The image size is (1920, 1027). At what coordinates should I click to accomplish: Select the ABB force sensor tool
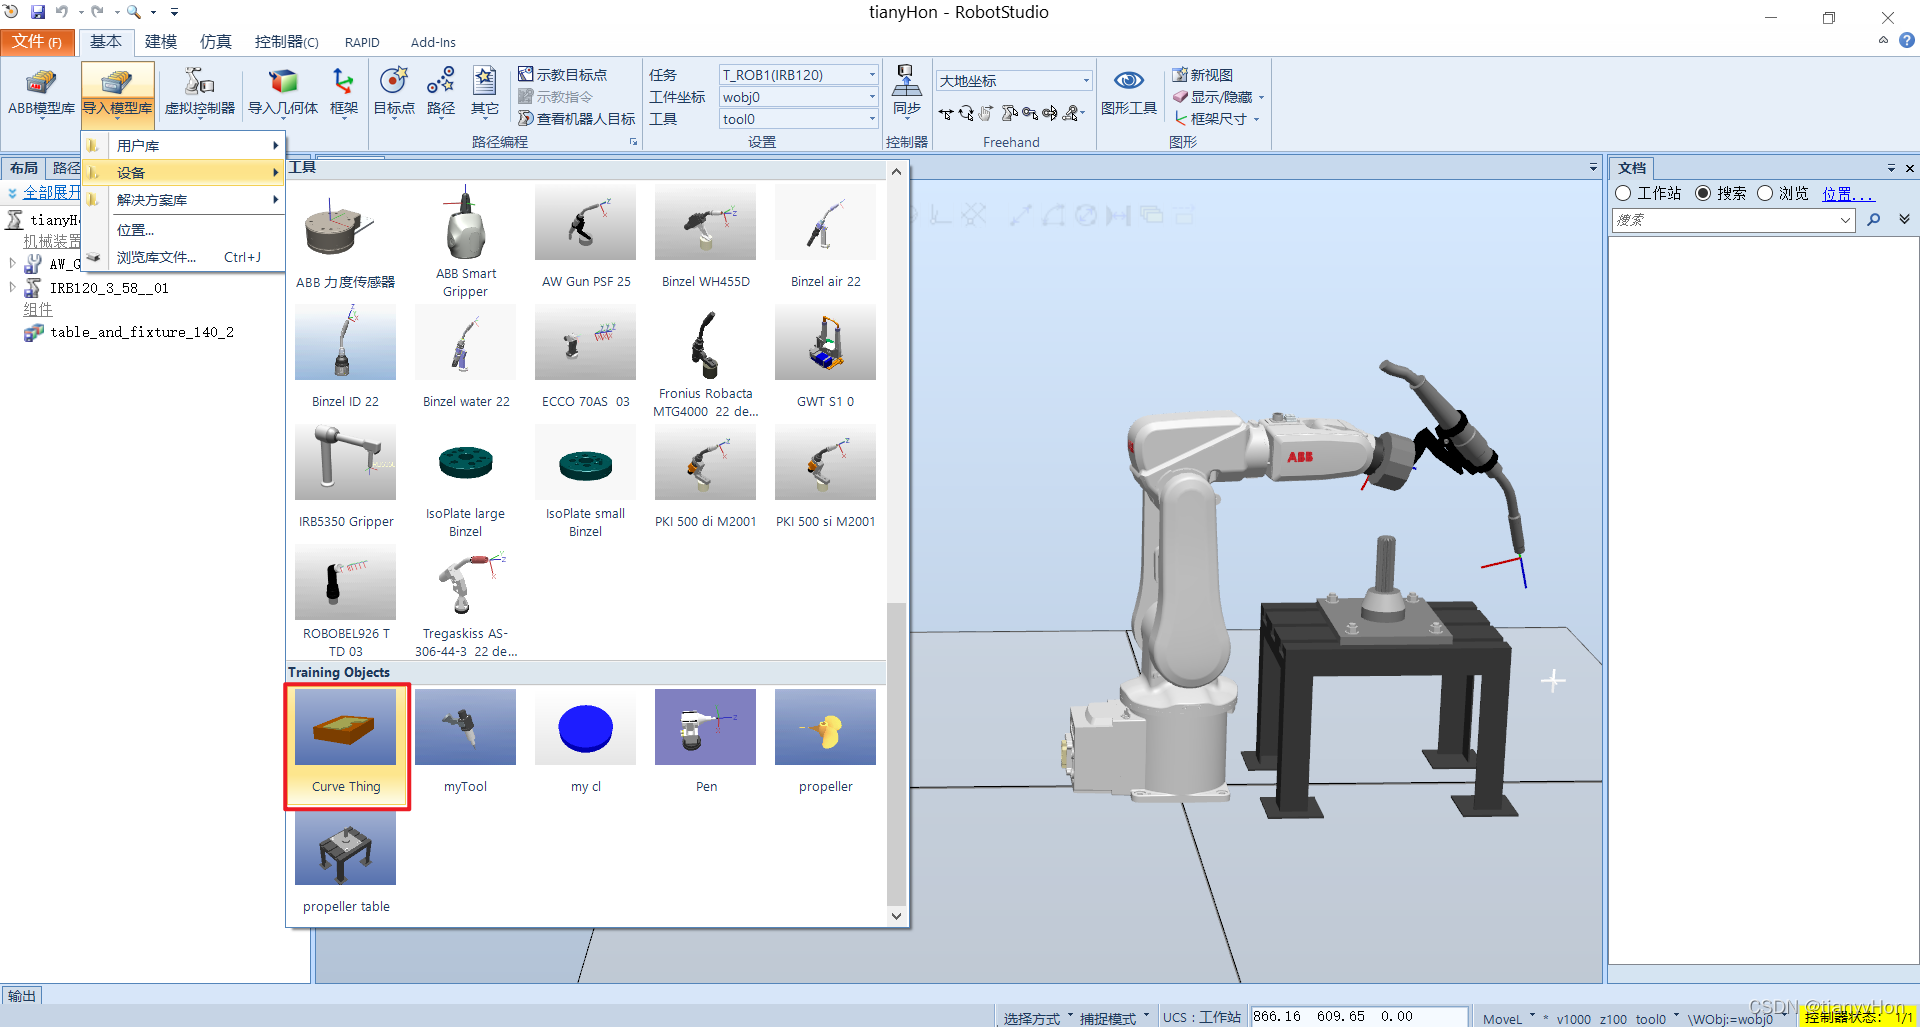(x=345, y=237)
